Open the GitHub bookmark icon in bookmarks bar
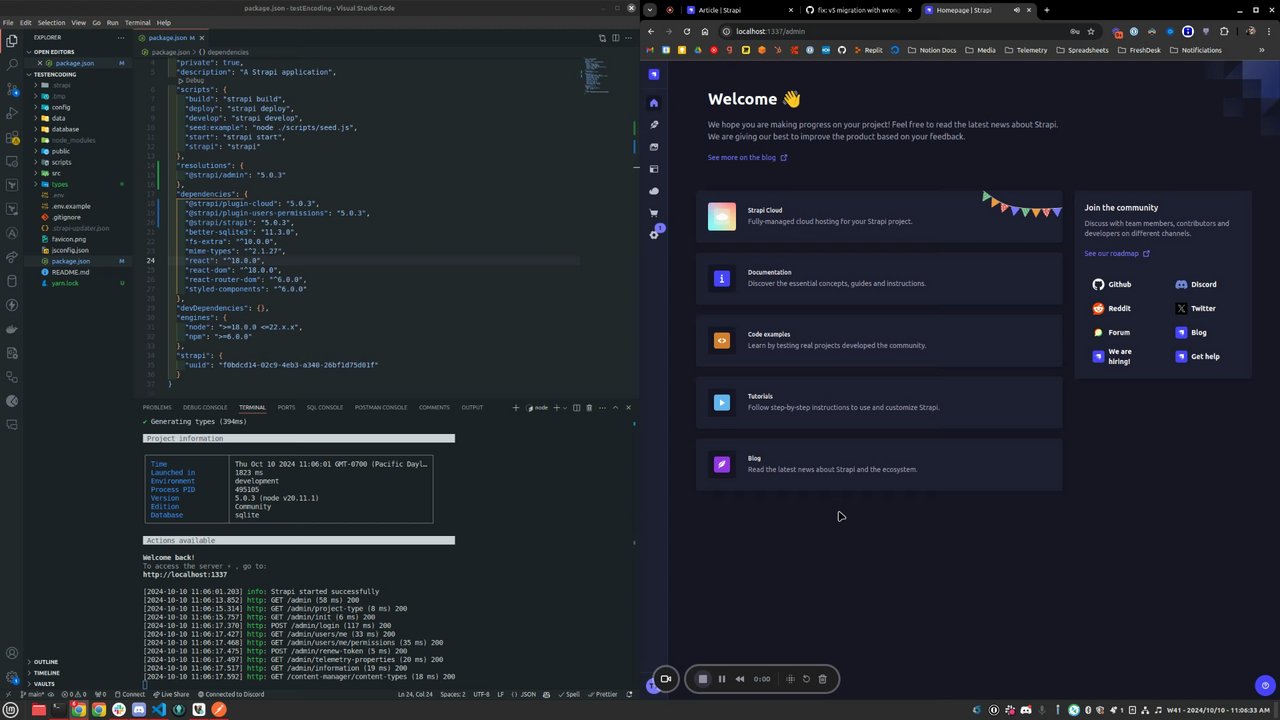The height and width of the screenshot is (720, 1280). click(x=842, y=50)
